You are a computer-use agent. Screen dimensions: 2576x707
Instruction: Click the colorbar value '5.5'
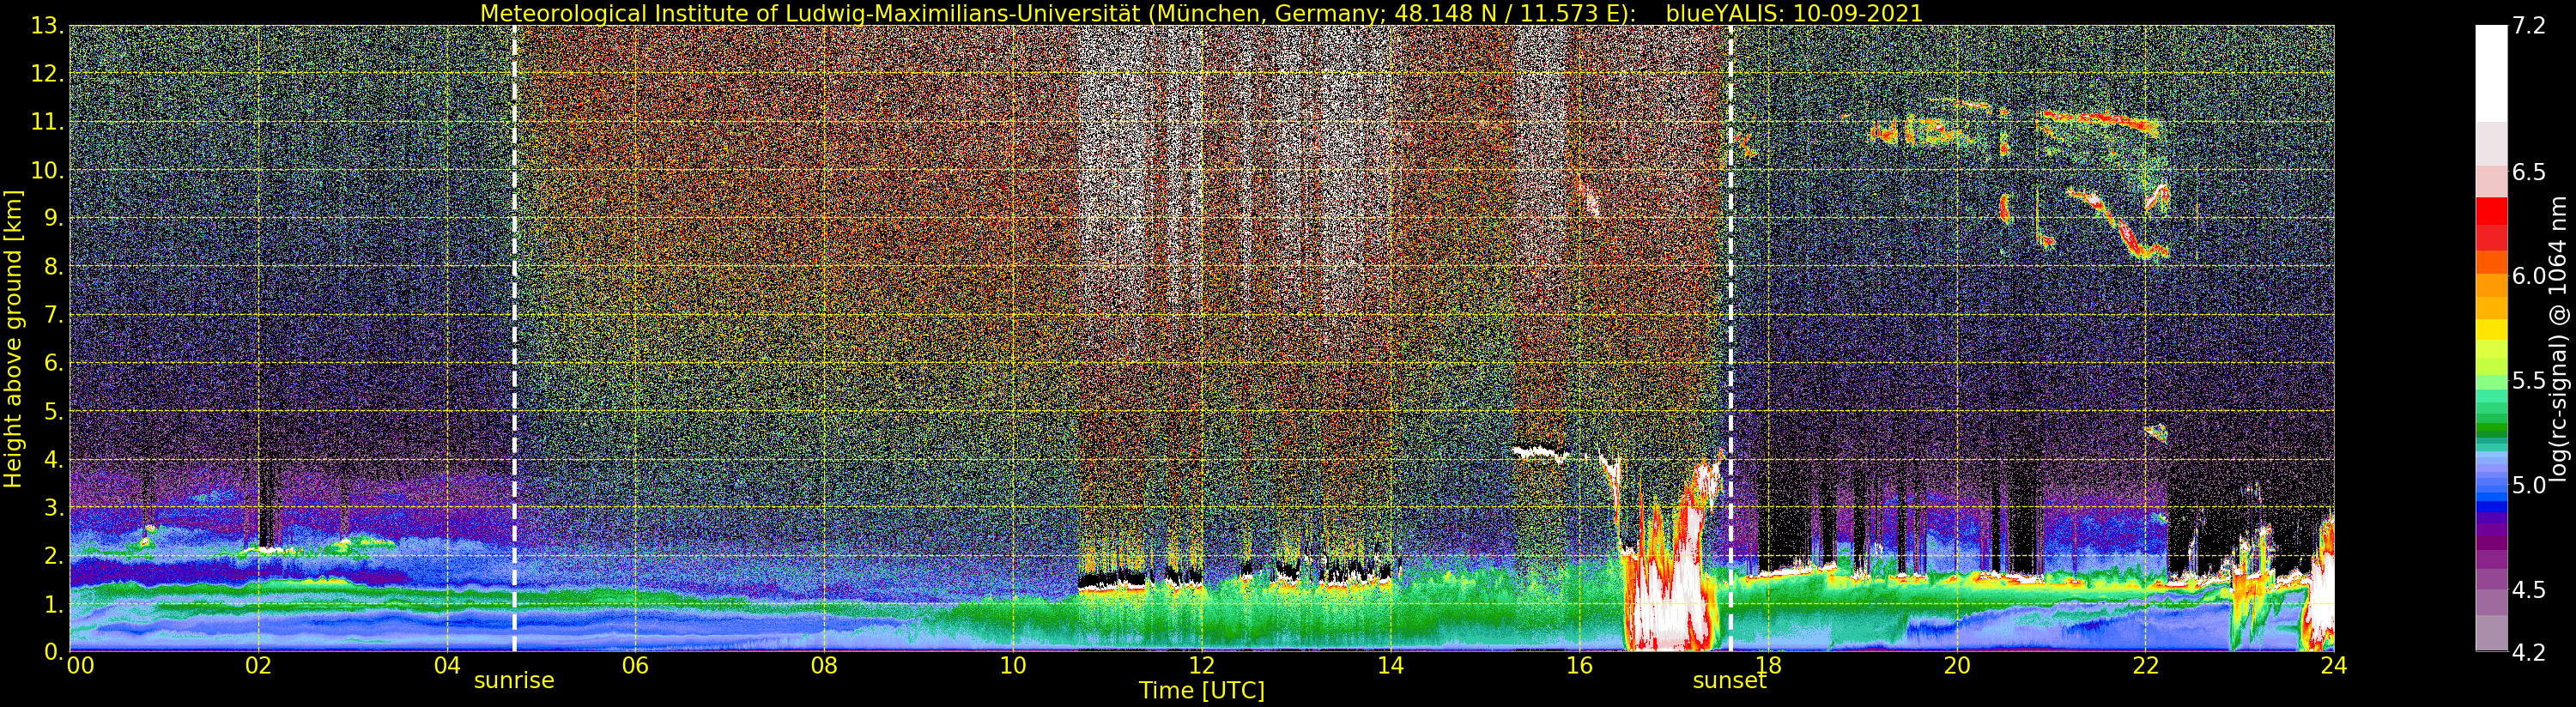click(2528, 381)
